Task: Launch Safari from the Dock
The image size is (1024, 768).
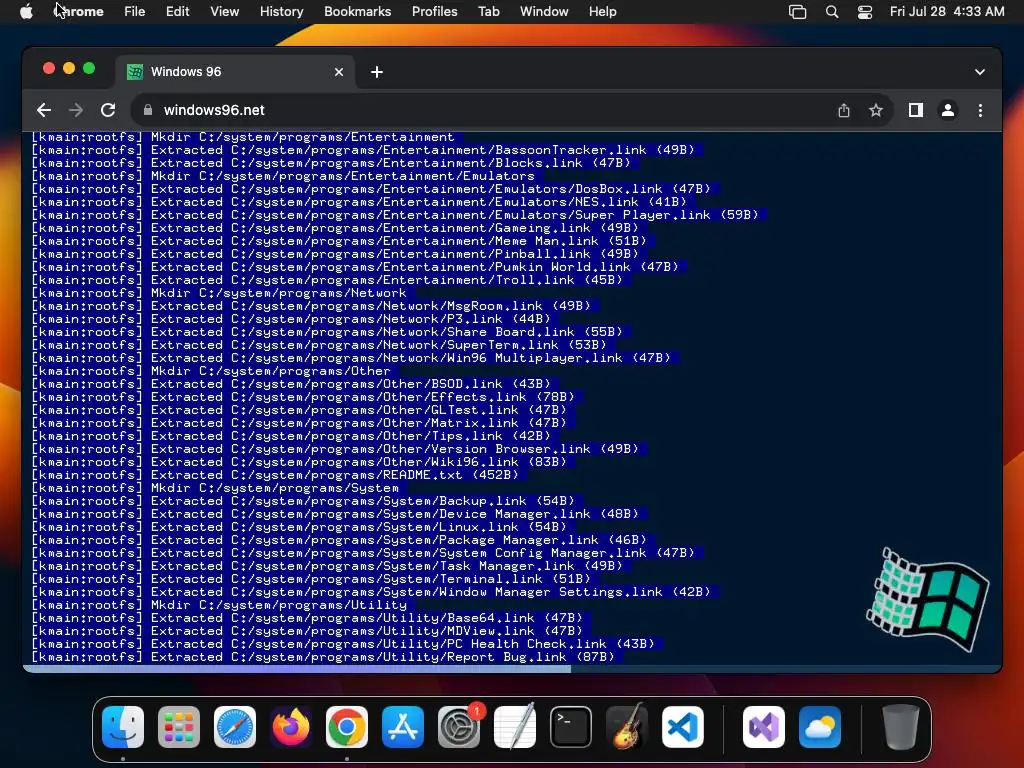Action: tap(235, 727)
